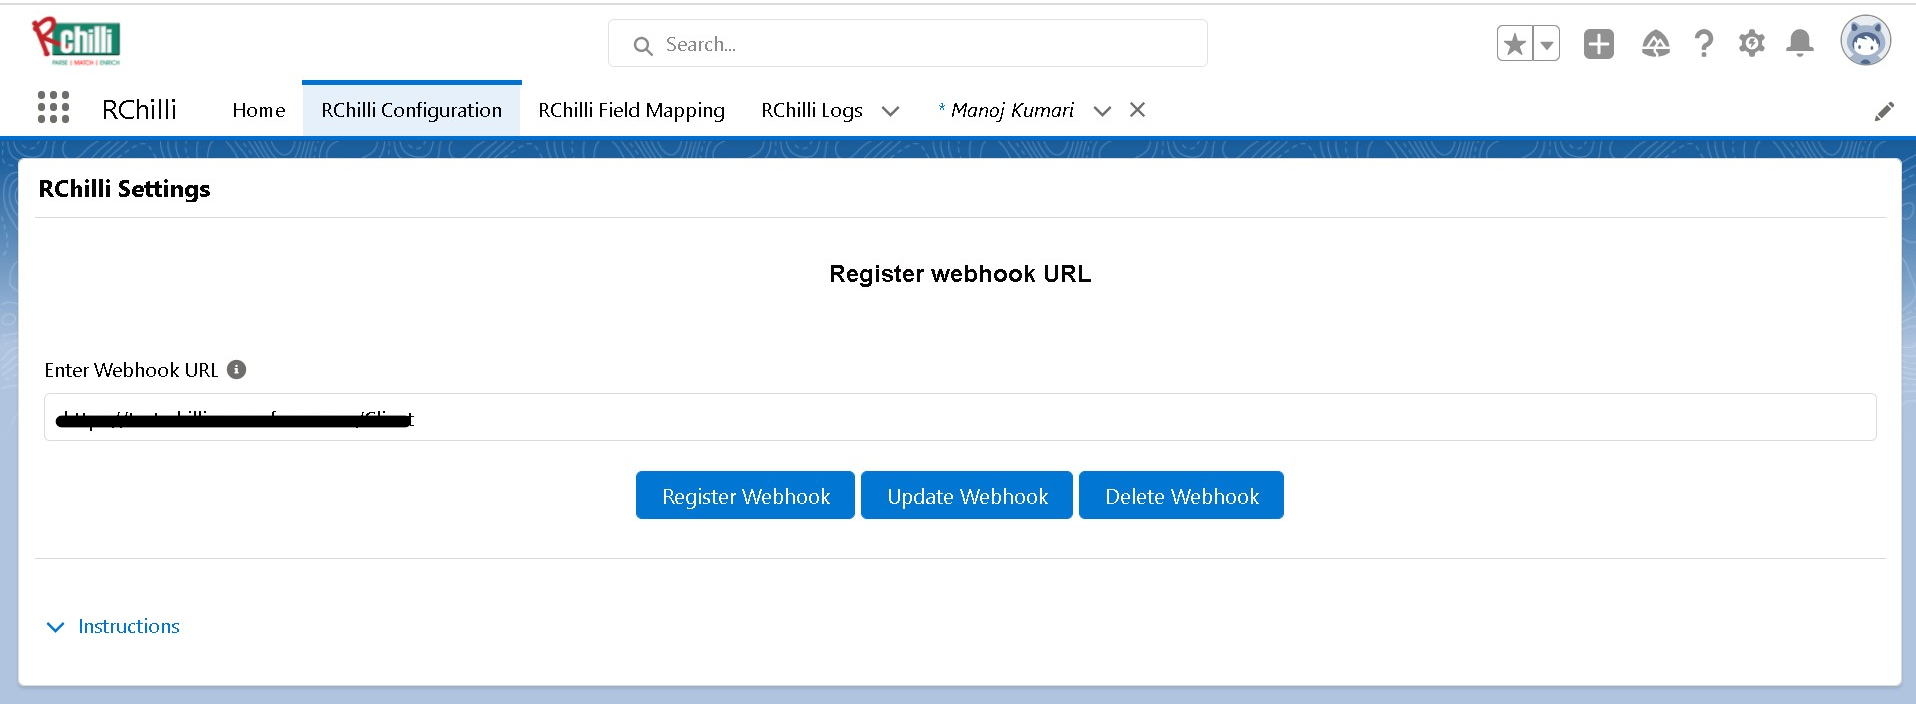Viewport: 1916px width, 704px height.
Task: Open the Trailhead guidance icon
Action: (1655, 44)
